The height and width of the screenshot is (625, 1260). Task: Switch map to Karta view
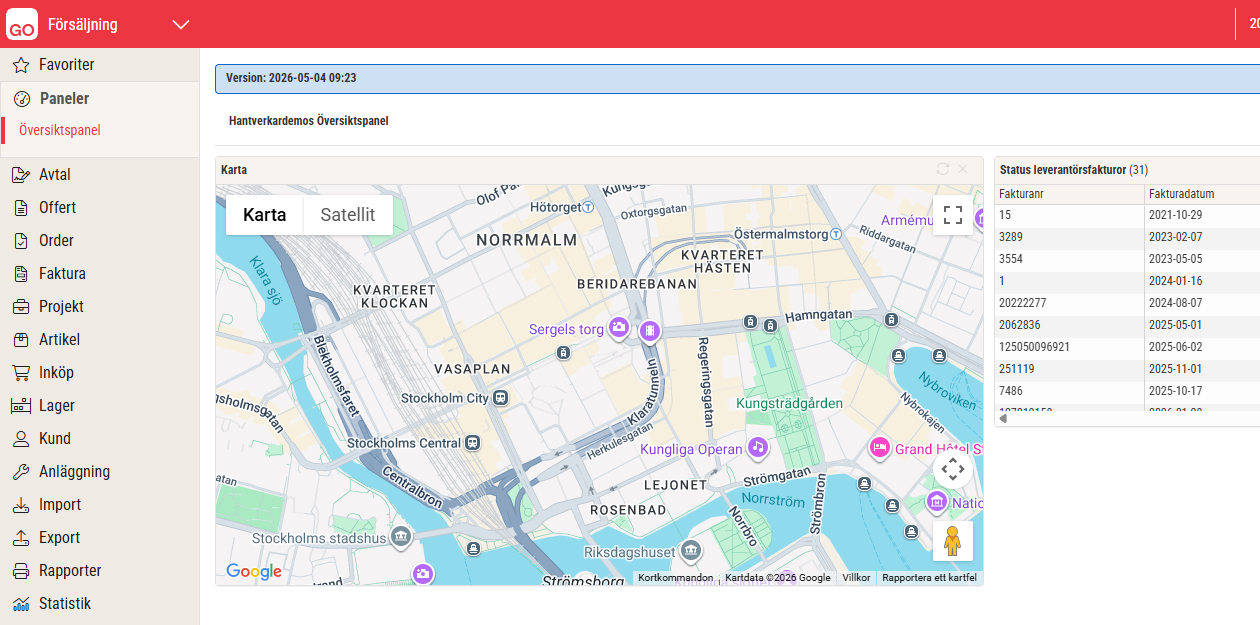pos(265,215)
